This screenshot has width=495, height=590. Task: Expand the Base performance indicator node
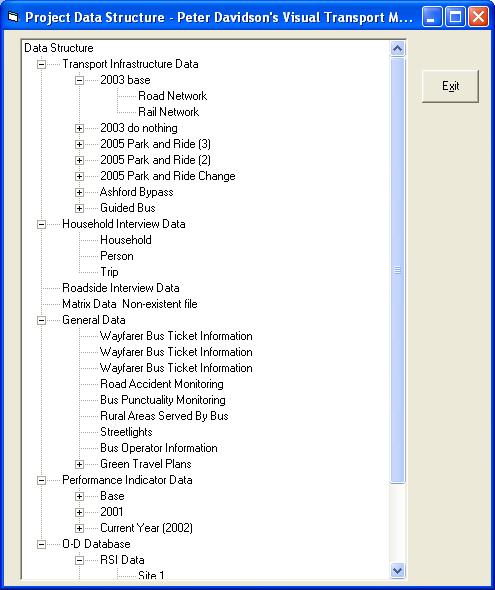(79, 496)
